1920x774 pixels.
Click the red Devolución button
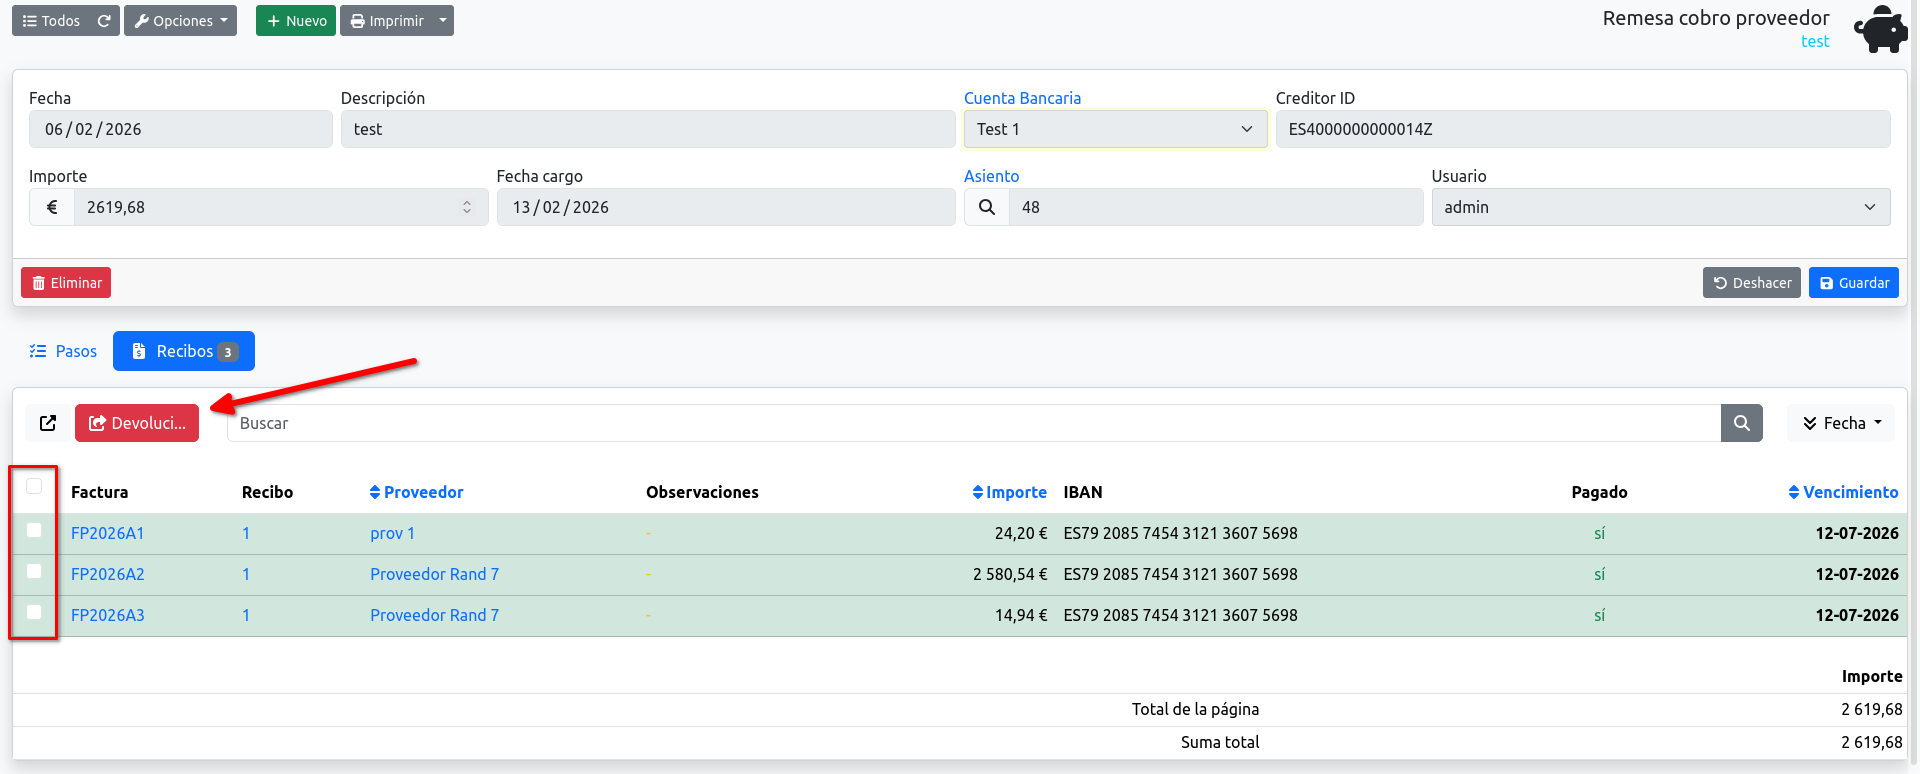[137, 423]
